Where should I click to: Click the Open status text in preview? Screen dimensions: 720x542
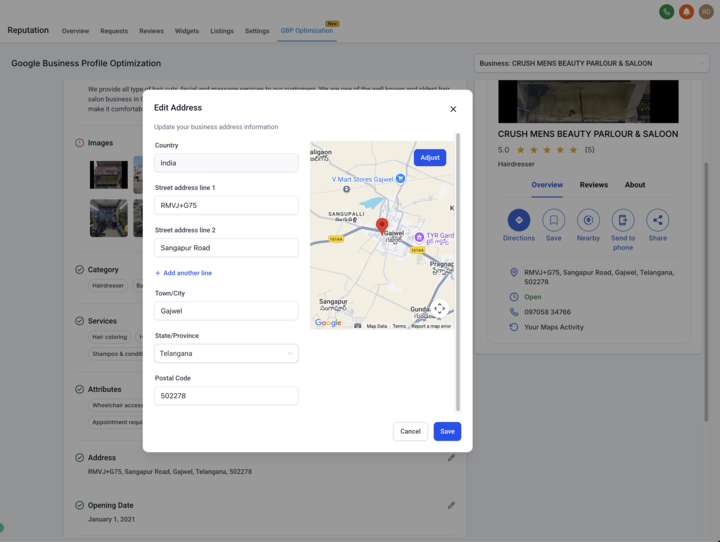[x=533, y=297]
